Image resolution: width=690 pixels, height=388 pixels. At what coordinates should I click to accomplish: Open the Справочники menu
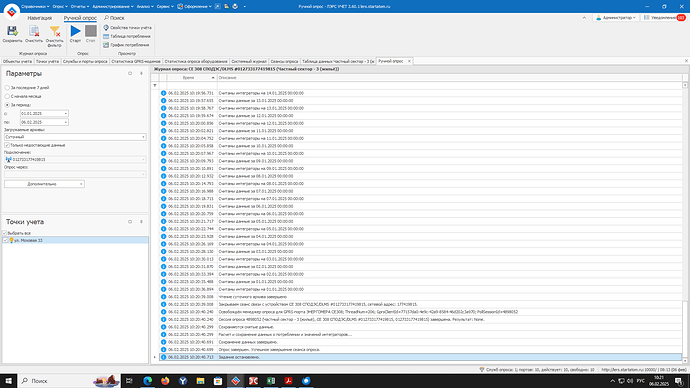pyautogui.click(x=35, y=7)
